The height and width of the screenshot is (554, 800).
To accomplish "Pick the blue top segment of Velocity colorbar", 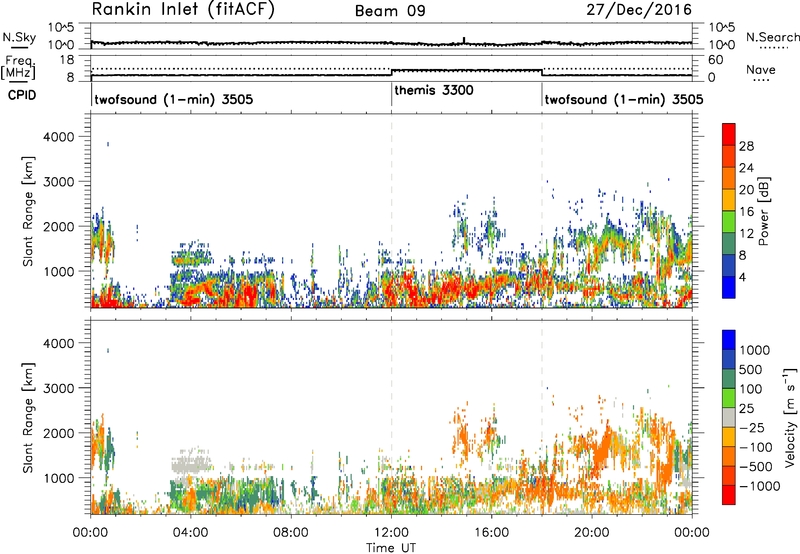I will pyautogui.click(x=729, y=340).
